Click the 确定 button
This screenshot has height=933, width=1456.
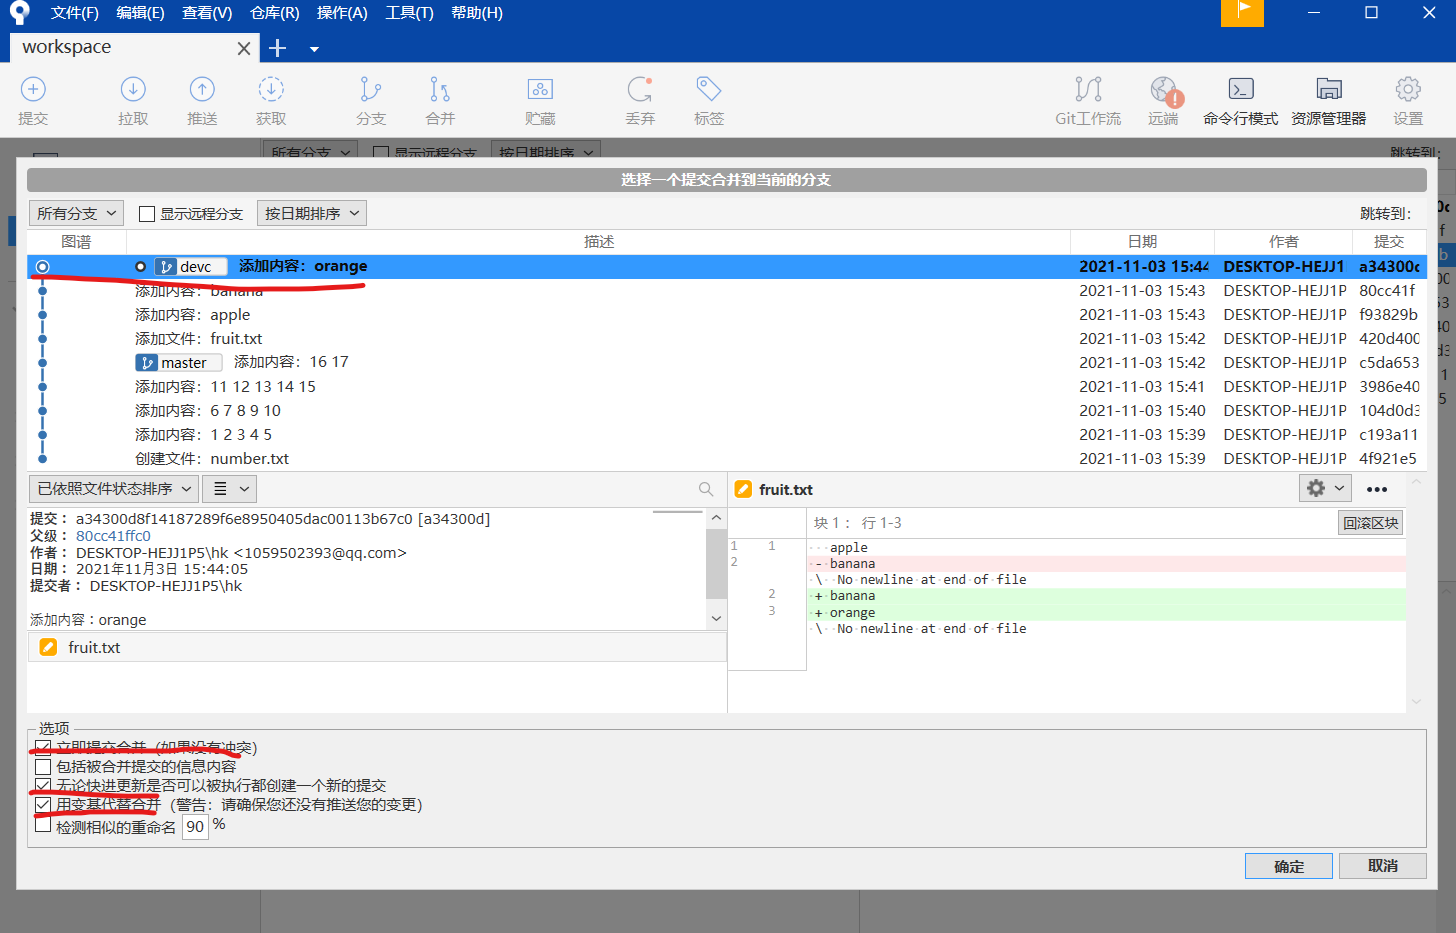coord(1289,866)
